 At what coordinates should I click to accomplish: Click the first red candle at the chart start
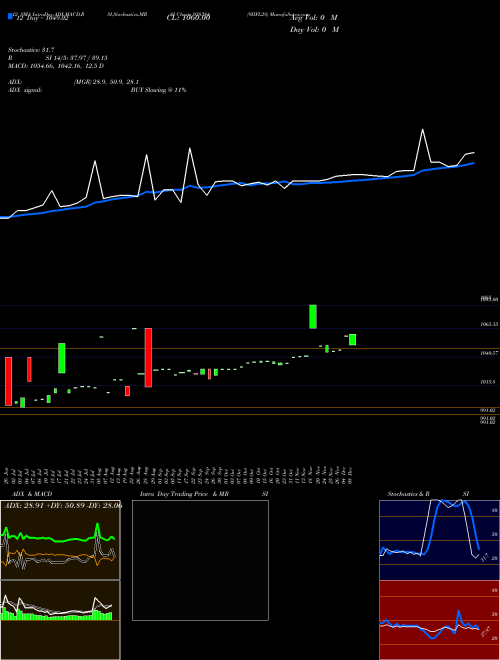coord(8,381)
